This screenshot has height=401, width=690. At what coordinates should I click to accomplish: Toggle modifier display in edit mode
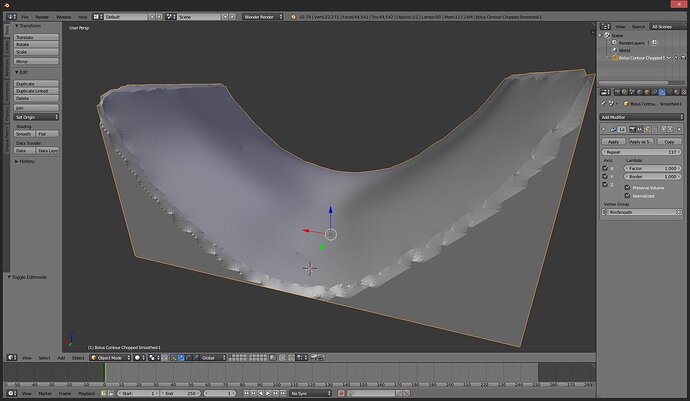[x=647, y=129]
